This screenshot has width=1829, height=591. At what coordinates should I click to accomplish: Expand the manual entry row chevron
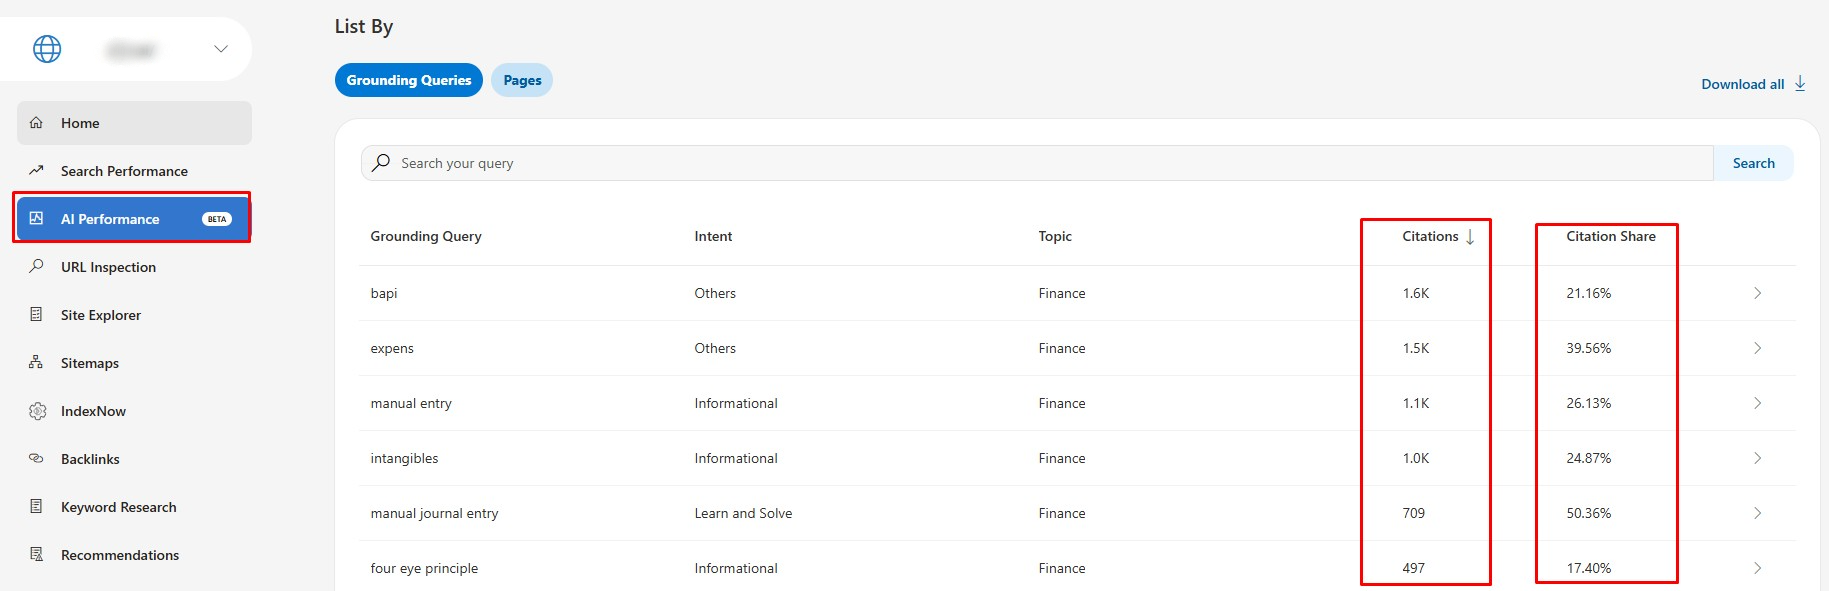[x=1757, y=403]
